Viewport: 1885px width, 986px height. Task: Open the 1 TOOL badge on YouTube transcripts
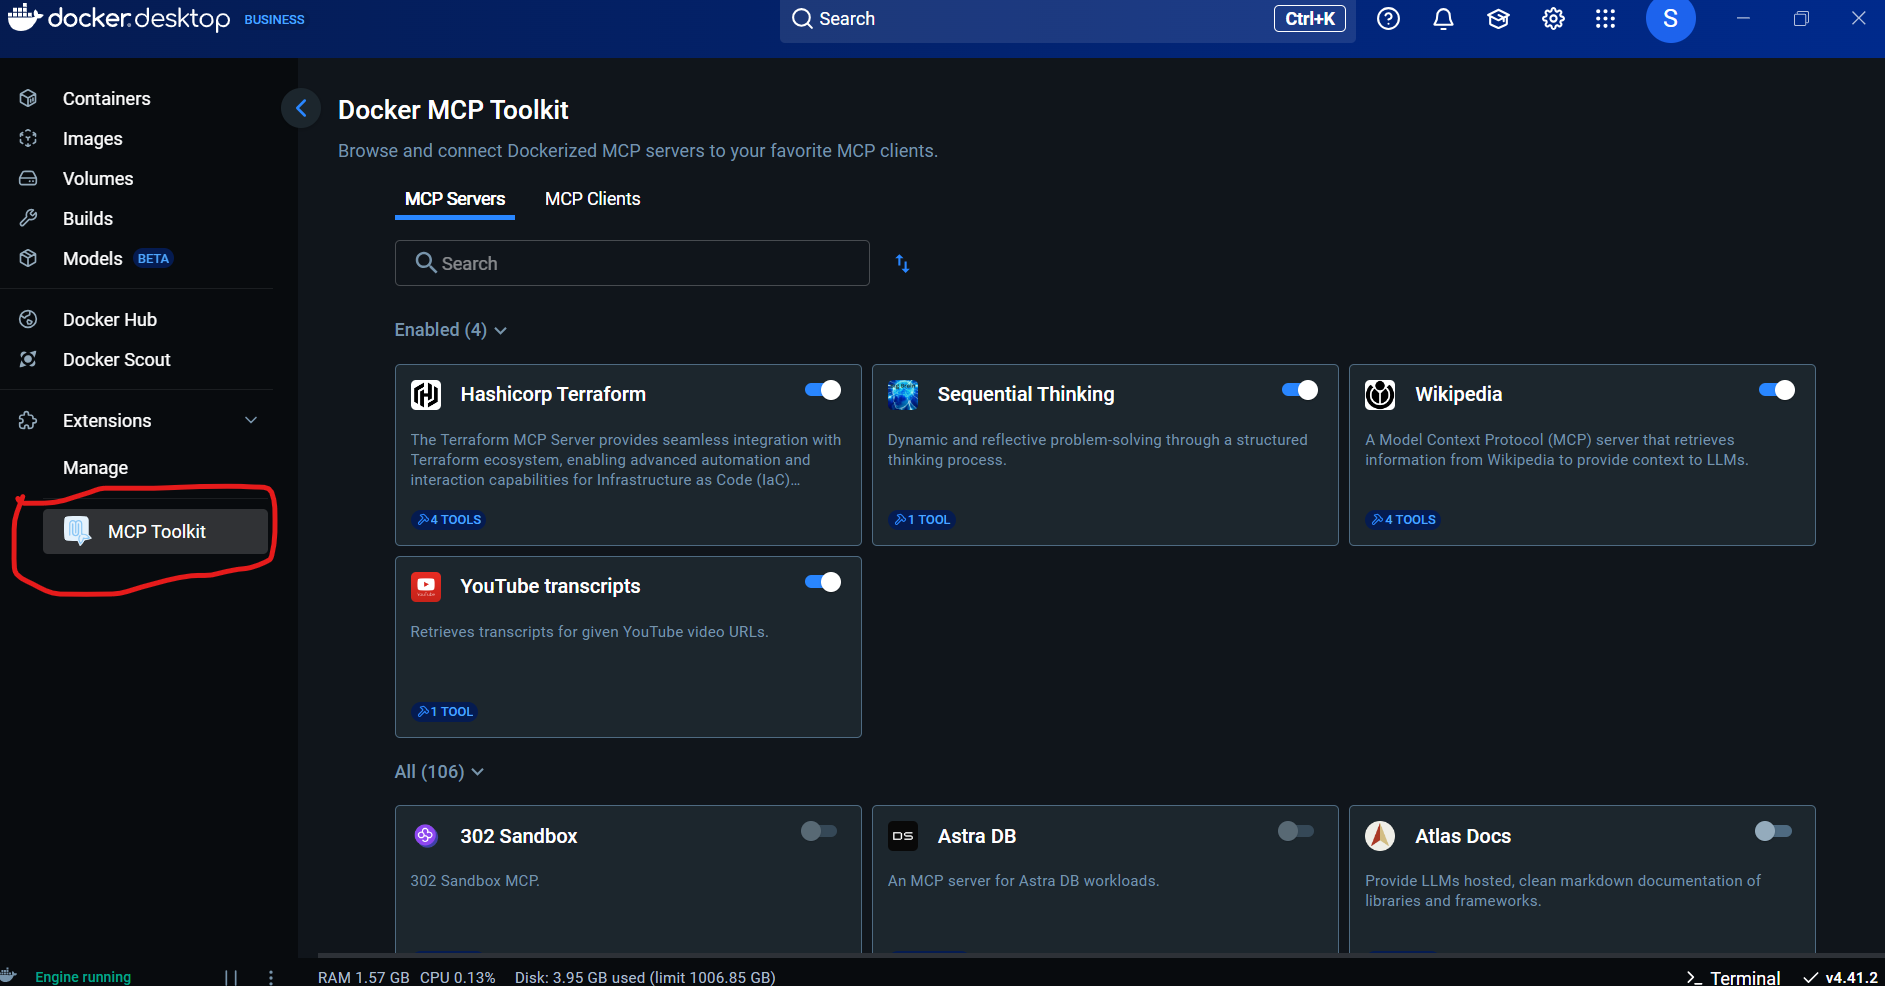click(445, 712)
